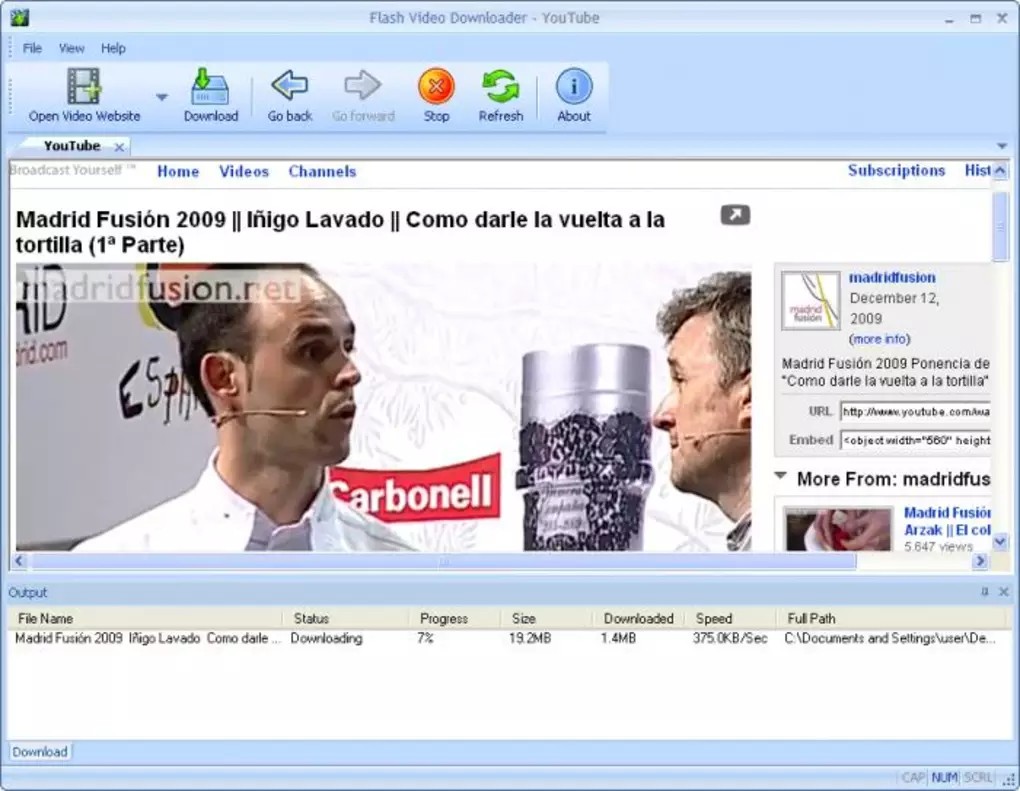Sort by the Size column header

(x=548, y=619)
